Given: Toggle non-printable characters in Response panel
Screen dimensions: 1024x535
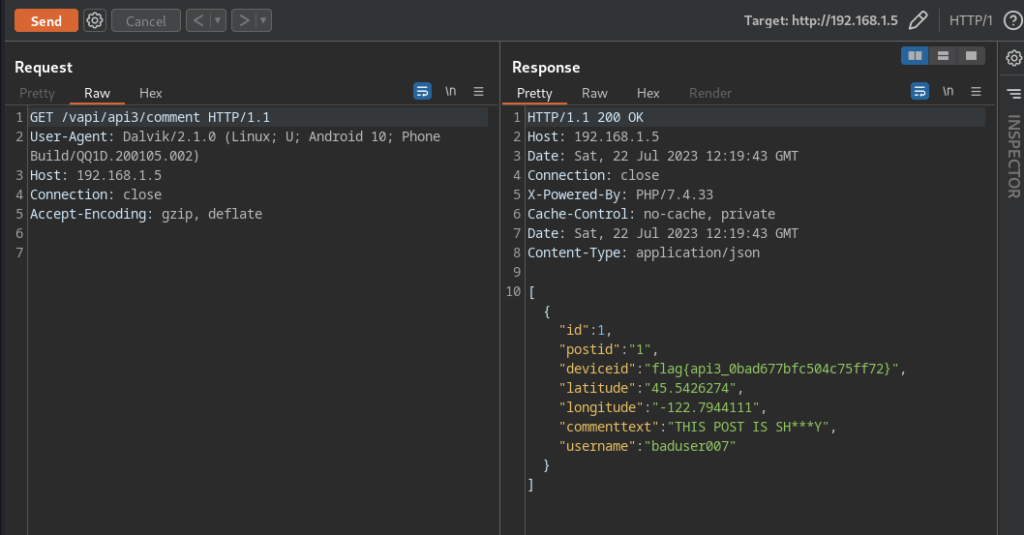Looking at the screenshot, I should pos(948,91).
